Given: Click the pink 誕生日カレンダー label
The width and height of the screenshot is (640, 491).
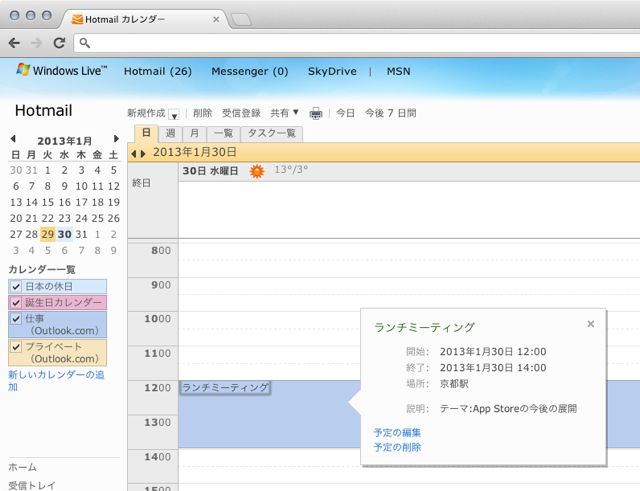Looking at the screenshot, I should pos(63,303).
